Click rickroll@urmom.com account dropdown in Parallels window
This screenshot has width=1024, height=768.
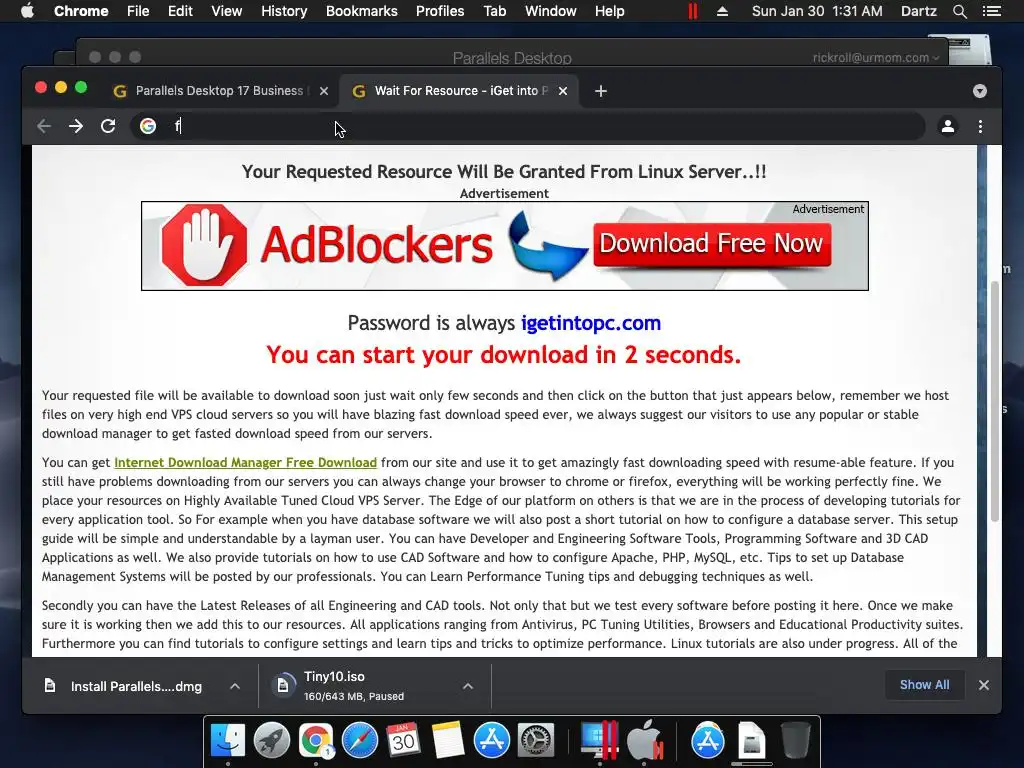[x=876, y=57]
